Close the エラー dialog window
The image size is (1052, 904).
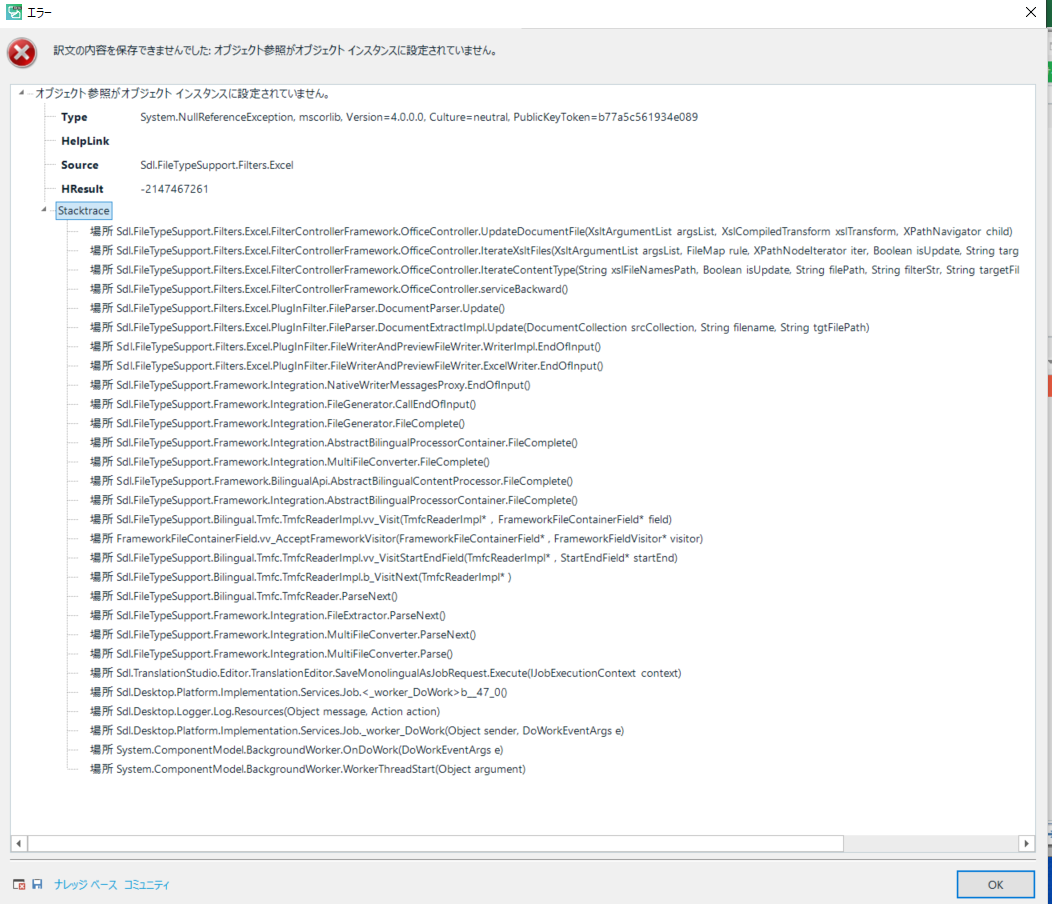pyautogui.click(x=1031, y=12)
